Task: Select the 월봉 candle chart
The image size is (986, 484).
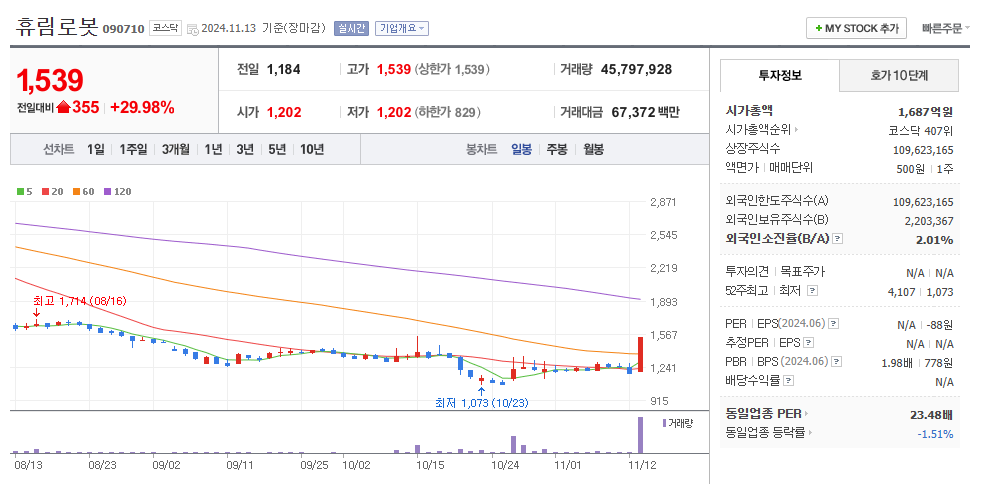Action: [x=593, y=150]
